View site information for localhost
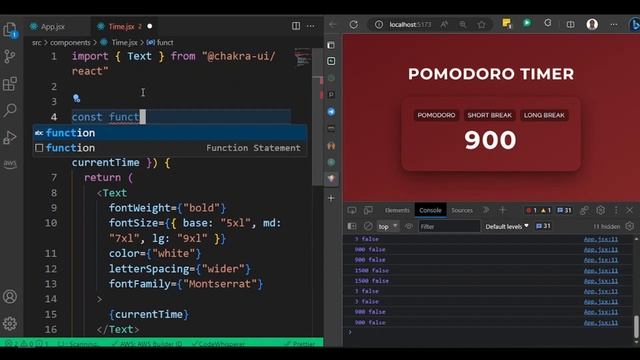This screenshot has width=640, height=360. click(379, 24)
